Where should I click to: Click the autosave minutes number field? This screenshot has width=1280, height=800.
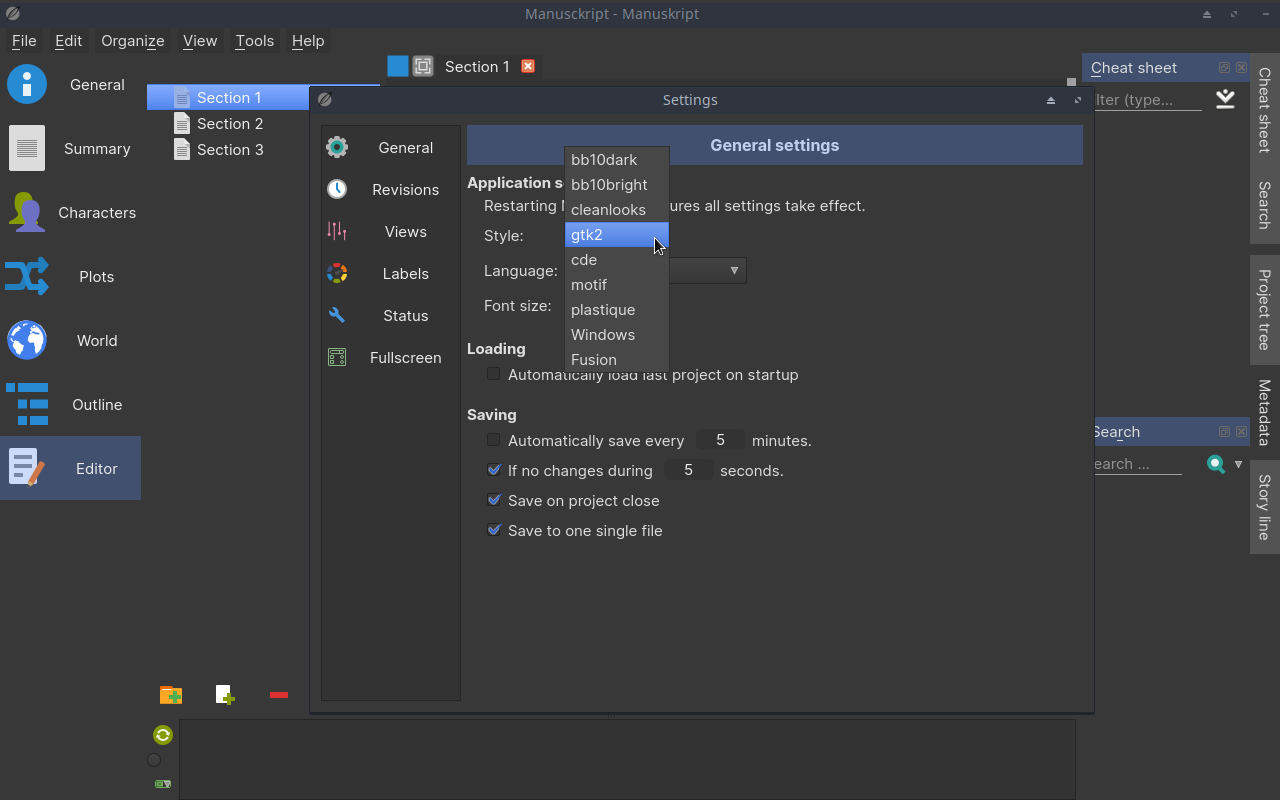pos(720,440)
